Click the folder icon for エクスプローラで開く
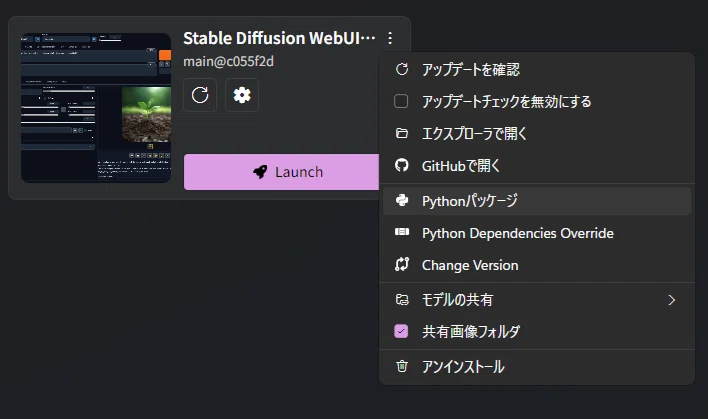708x419 pixels. (x=401, y=133)
